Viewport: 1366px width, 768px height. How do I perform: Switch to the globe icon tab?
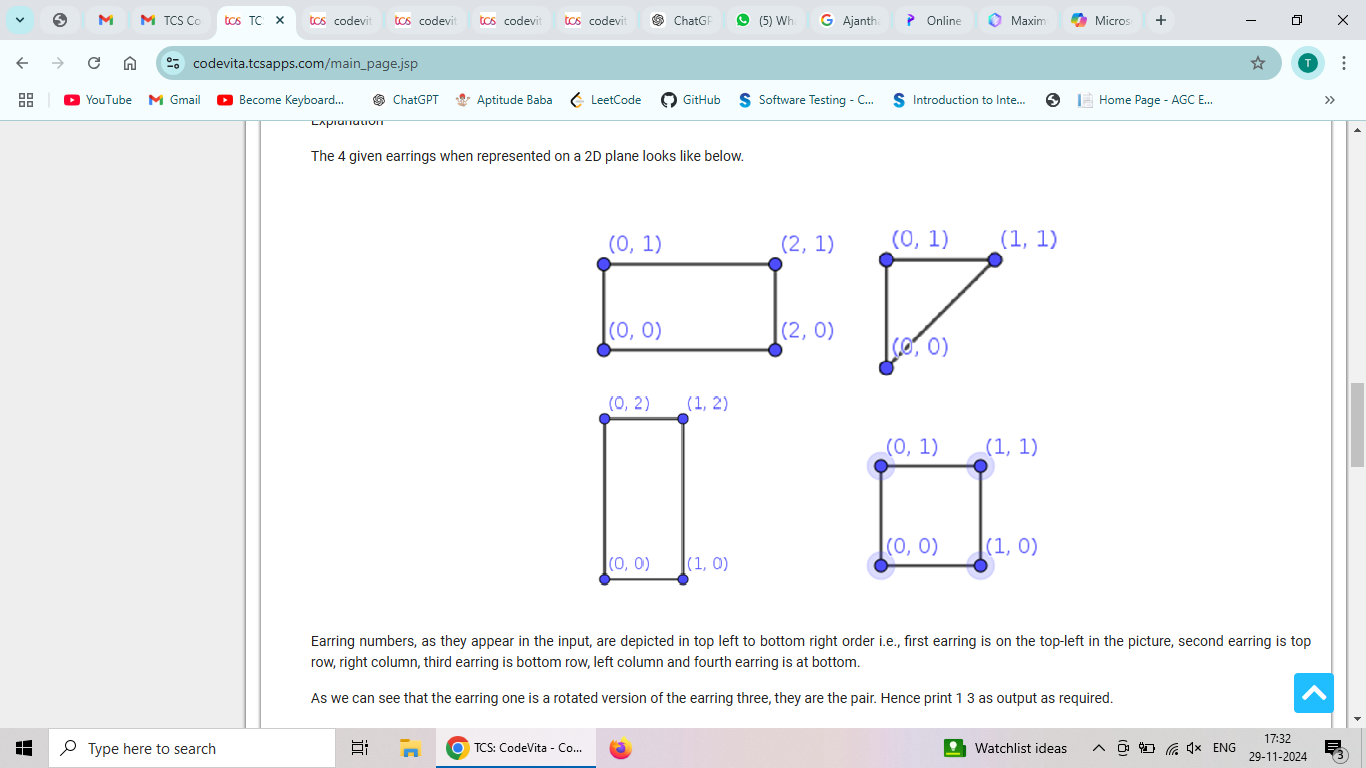pyautogui.click(x=60, y=20)
